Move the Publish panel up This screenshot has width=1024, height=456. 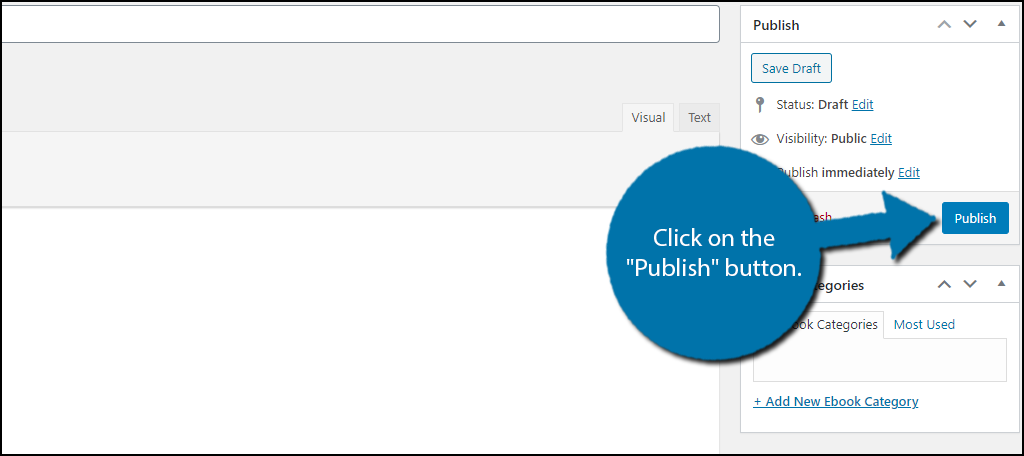944,24
